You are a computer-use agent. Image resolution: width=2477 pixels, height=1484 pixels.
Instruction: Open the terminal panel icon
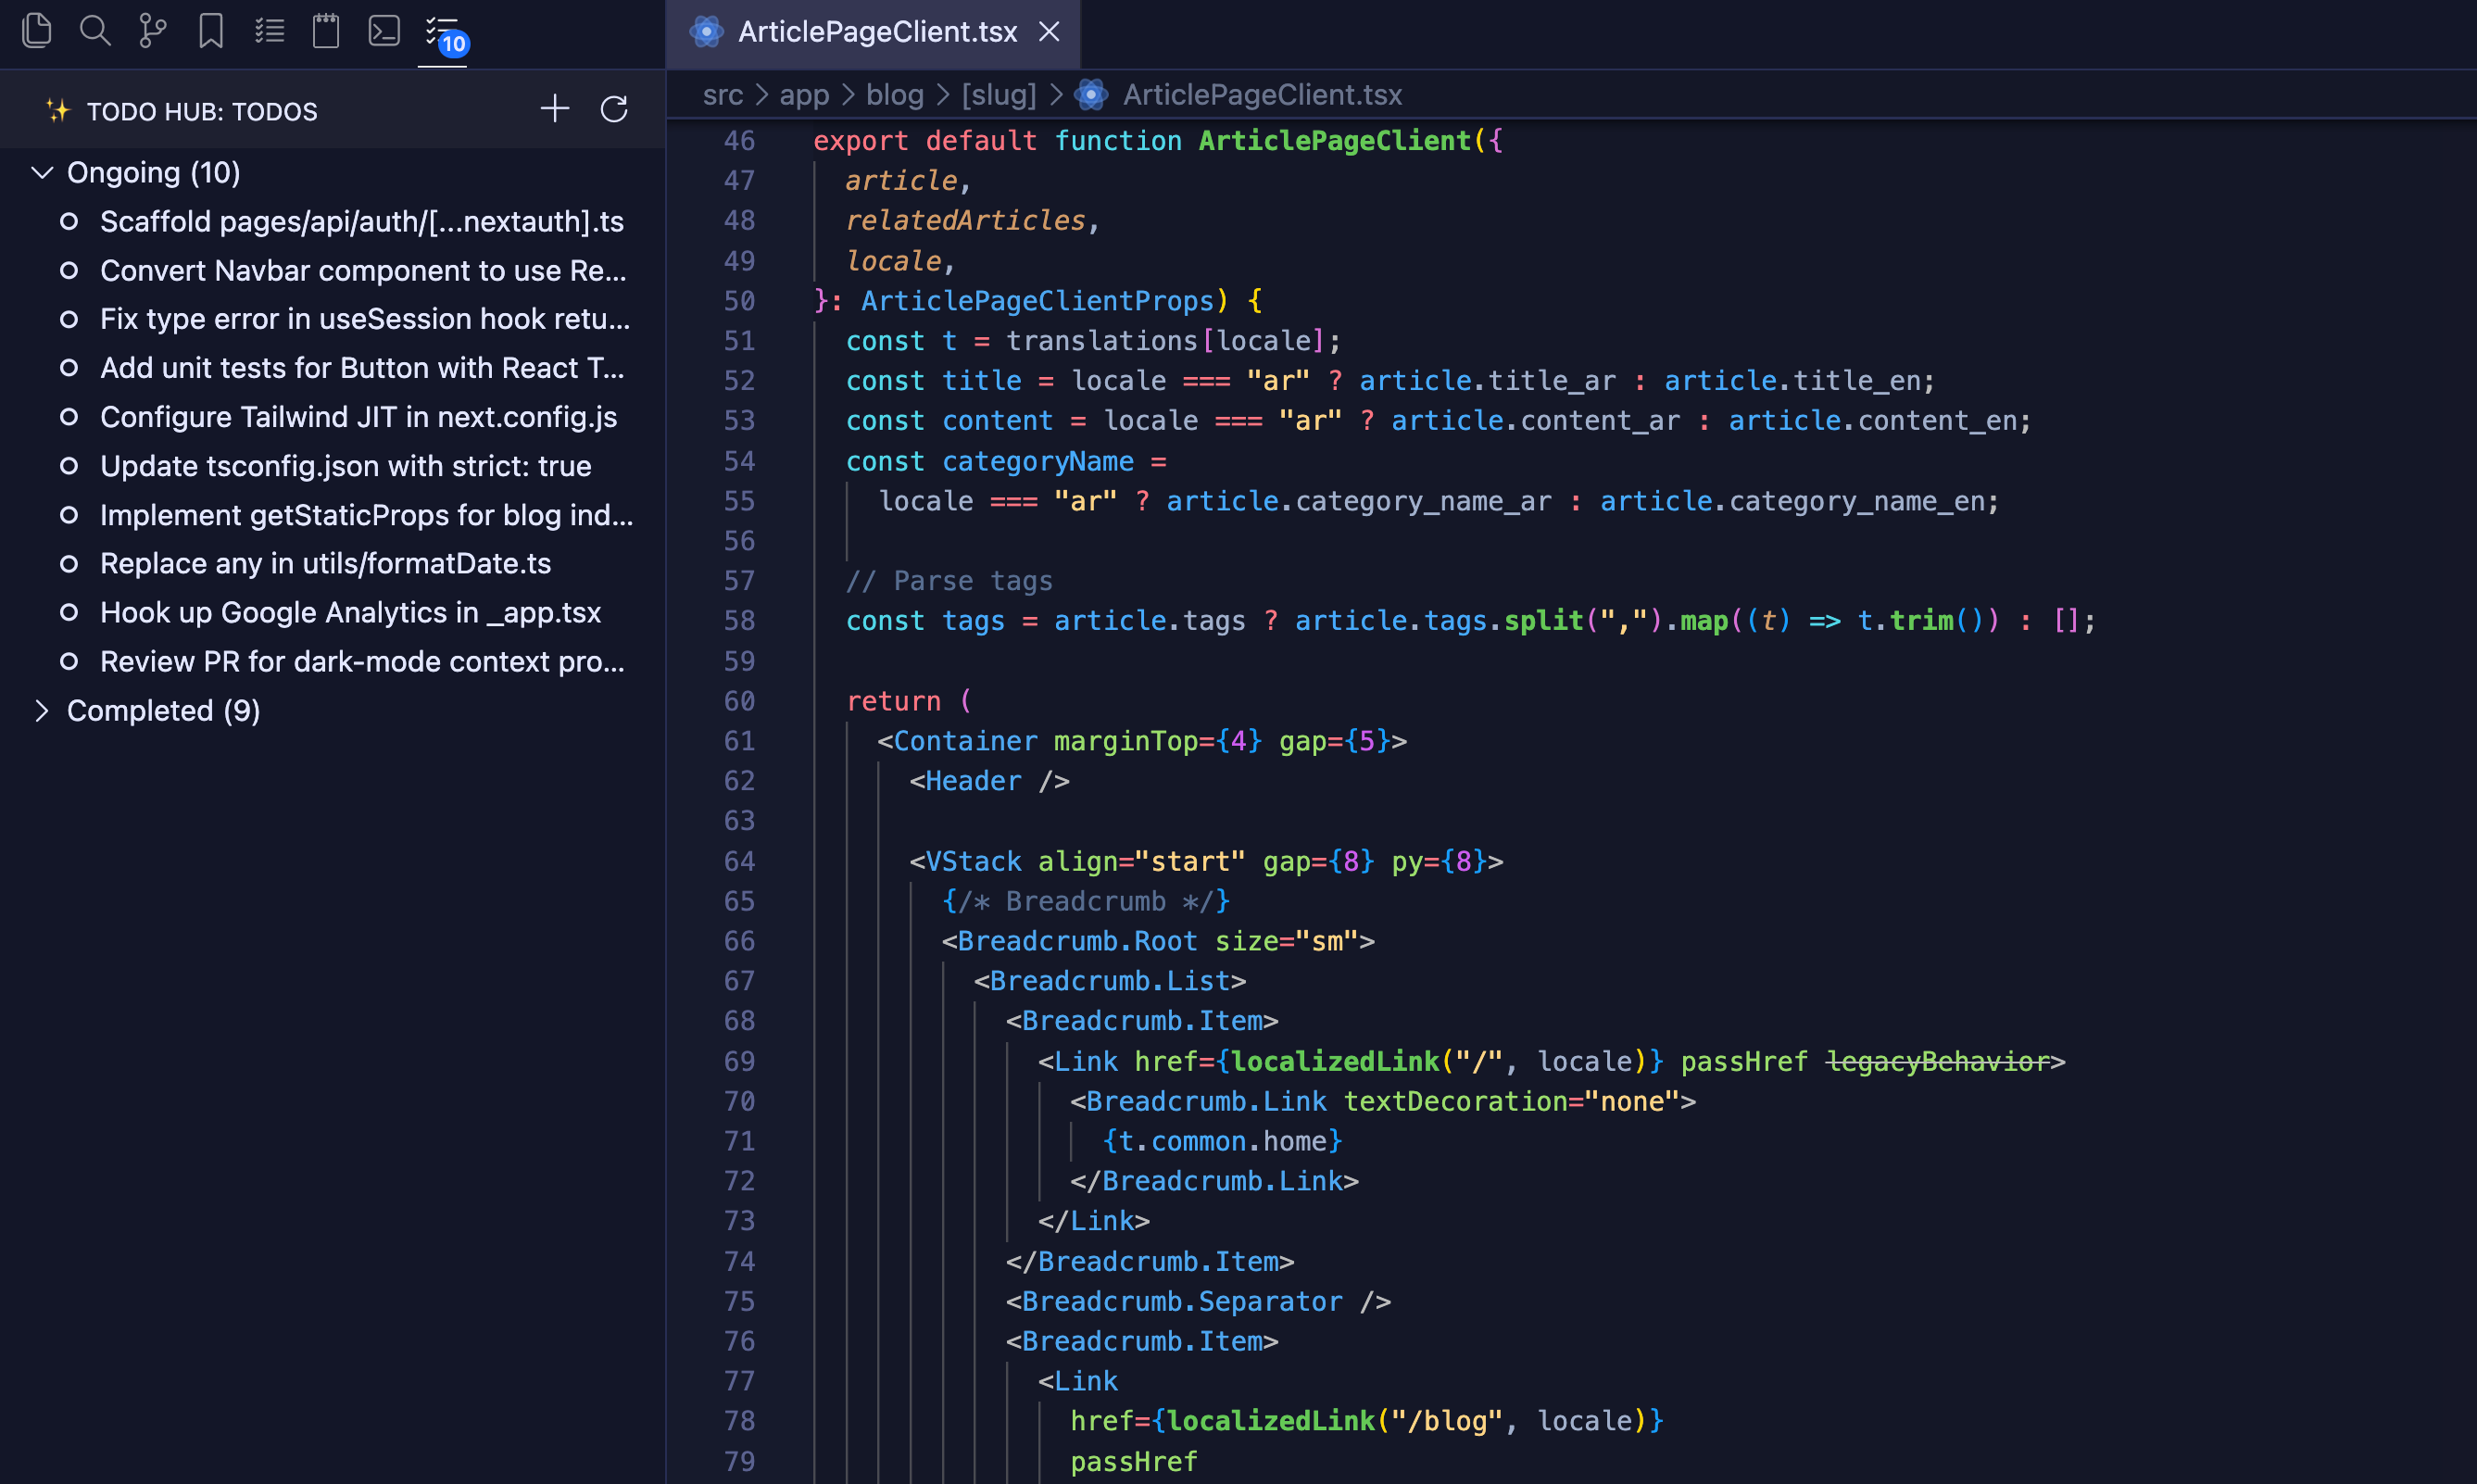point(383,30)
